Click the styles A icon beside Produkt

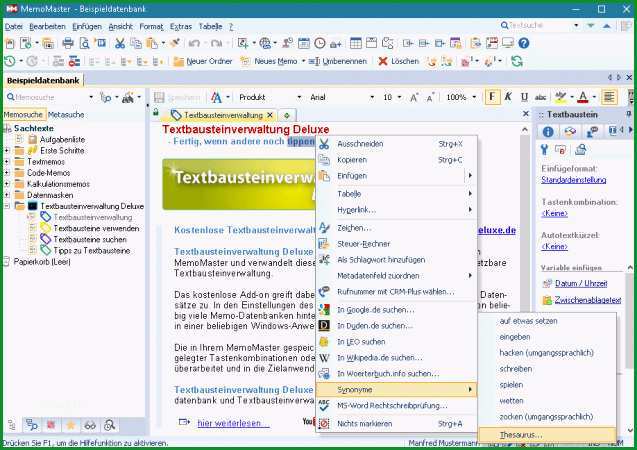click(x=216, y=97)
